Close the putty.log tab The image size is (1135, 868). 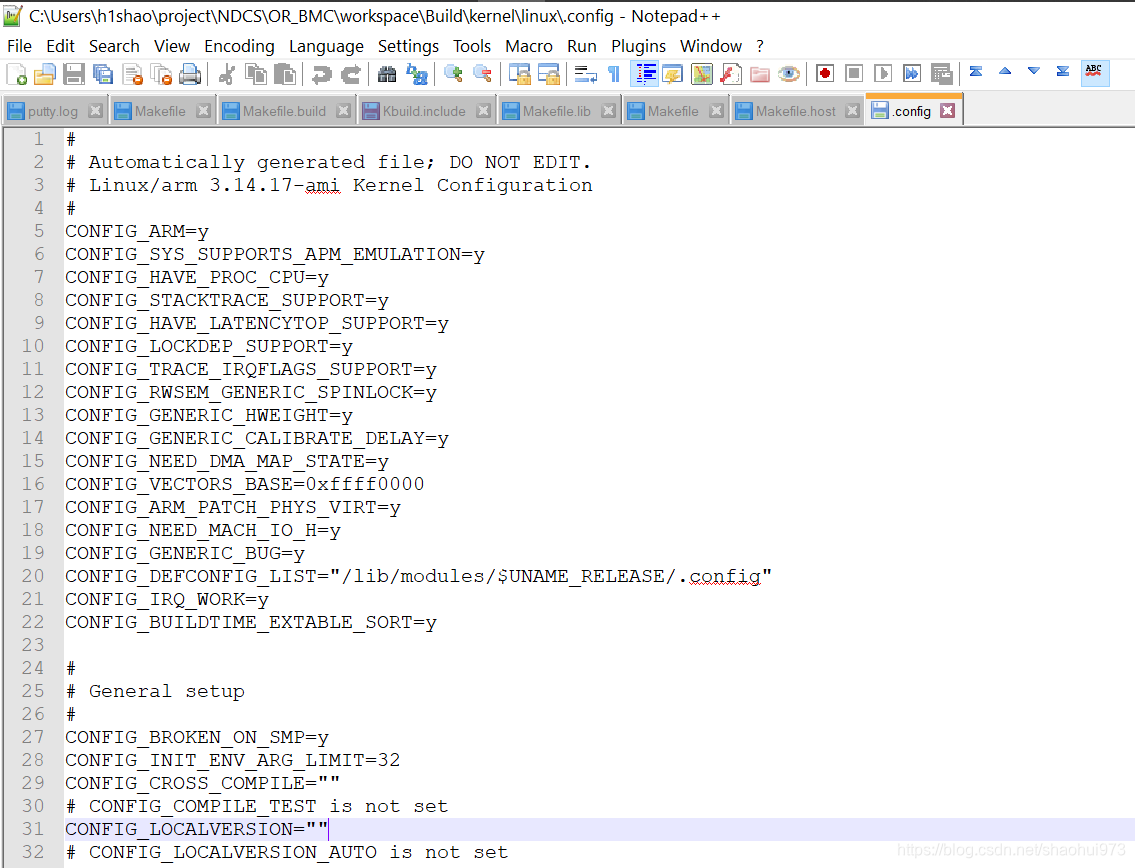(95, 111)
